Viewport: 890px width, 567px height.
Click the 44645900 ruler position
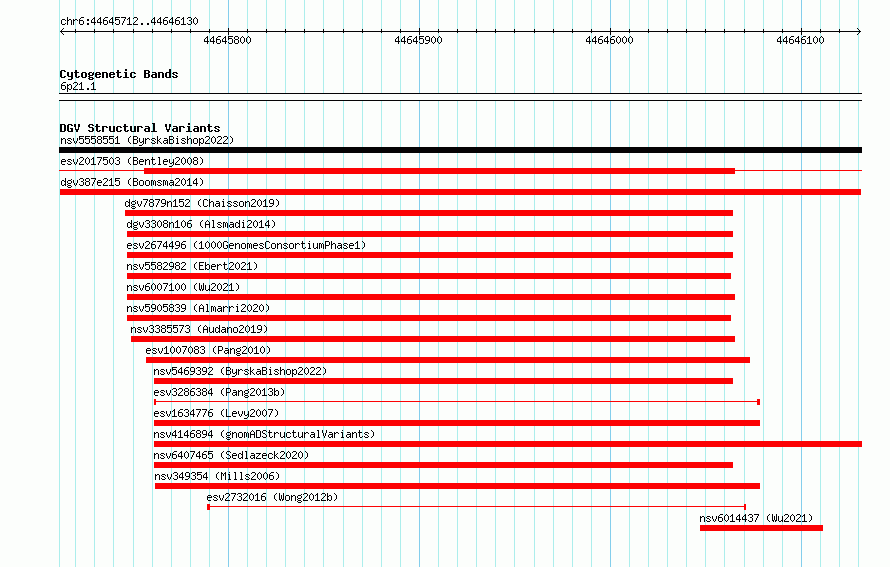(418, 40)
